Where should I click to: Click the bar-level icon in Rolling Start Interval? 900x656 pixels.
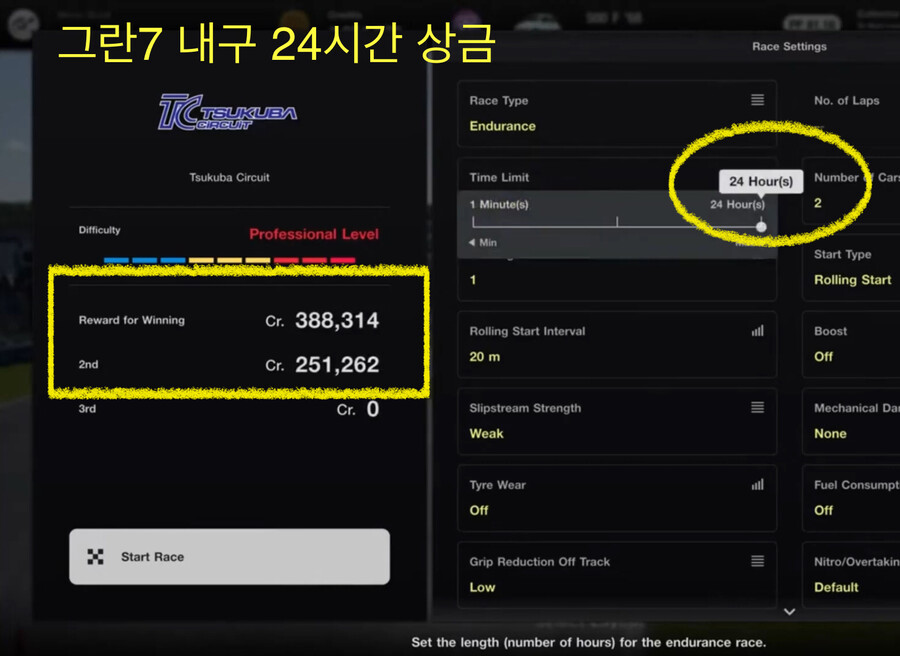click(757, 331)
